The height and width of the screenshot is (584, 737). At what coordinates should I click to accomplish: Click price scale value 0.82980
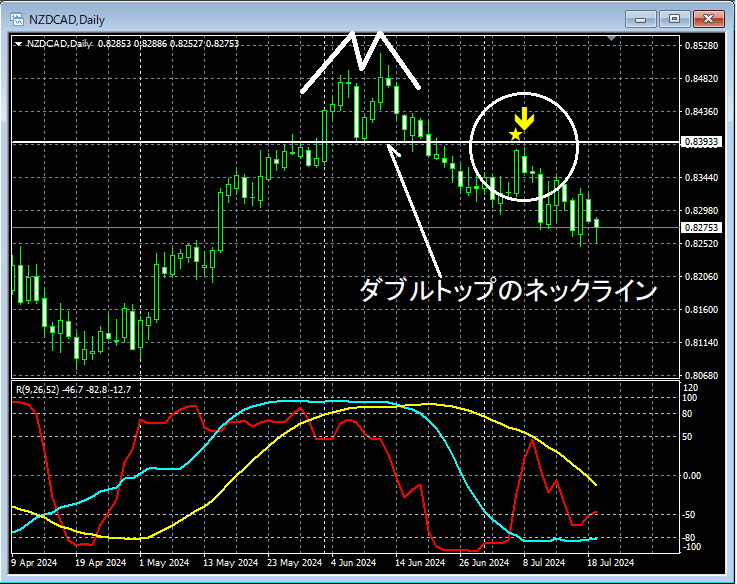pyautogui.click(x=702, y=211)
